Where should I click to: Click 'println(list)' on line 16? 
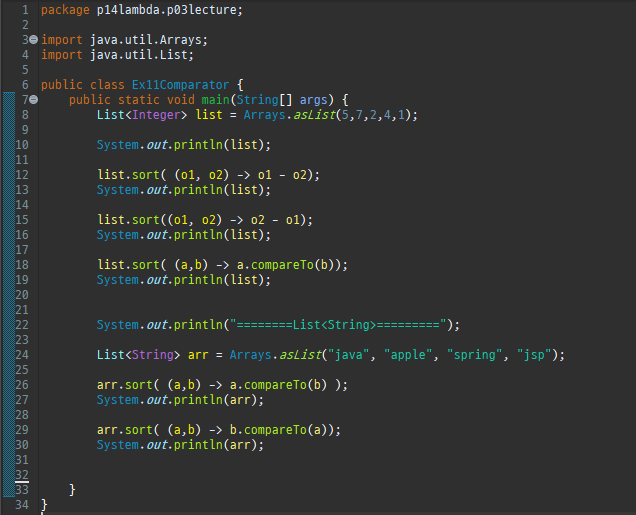(219, 235)
